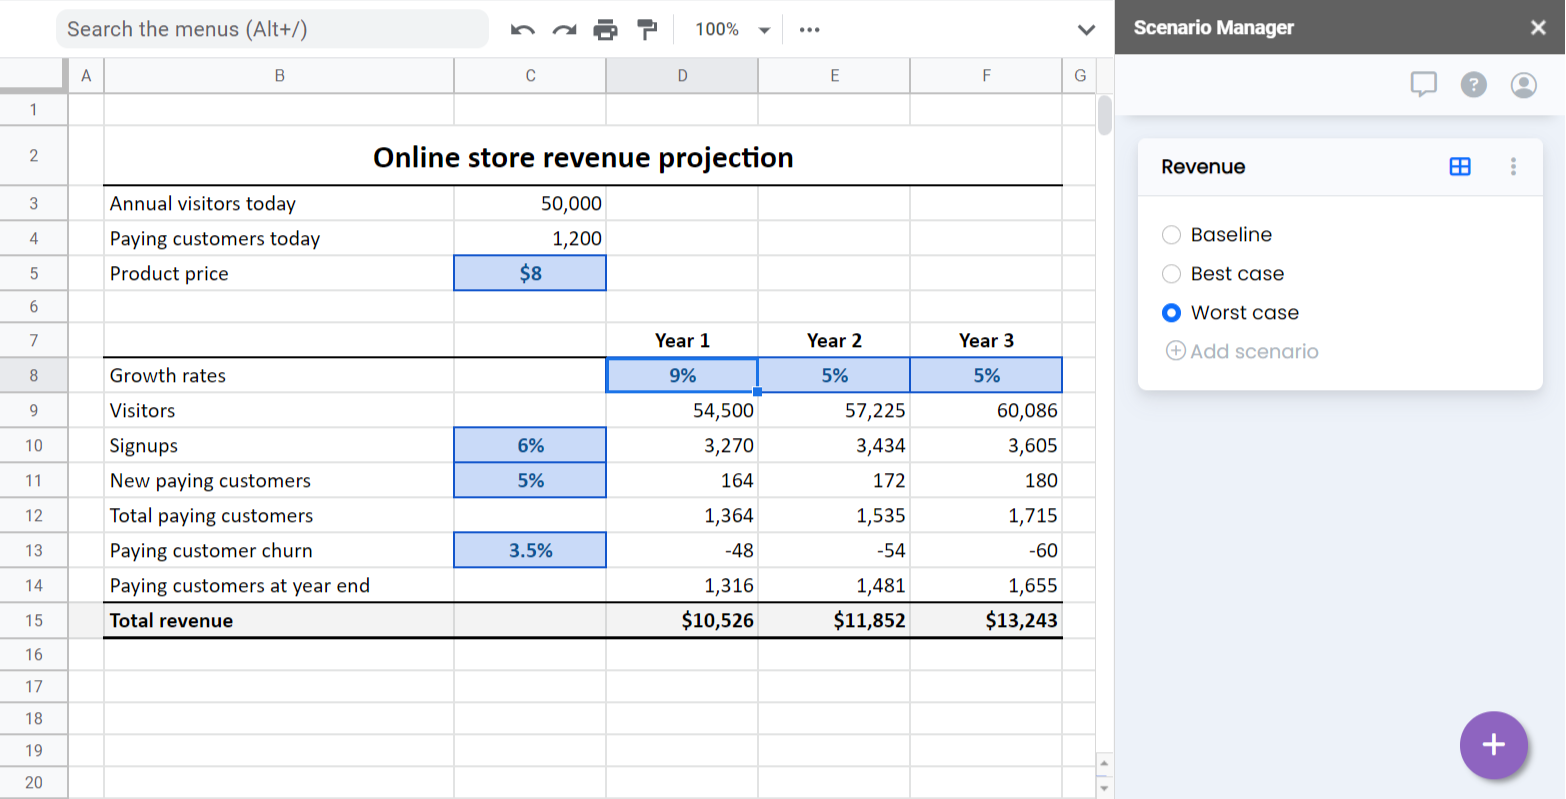The image size is (1566, 799).
Task: Click the grid icon next to Revenue
Action: pos(1460,167)
